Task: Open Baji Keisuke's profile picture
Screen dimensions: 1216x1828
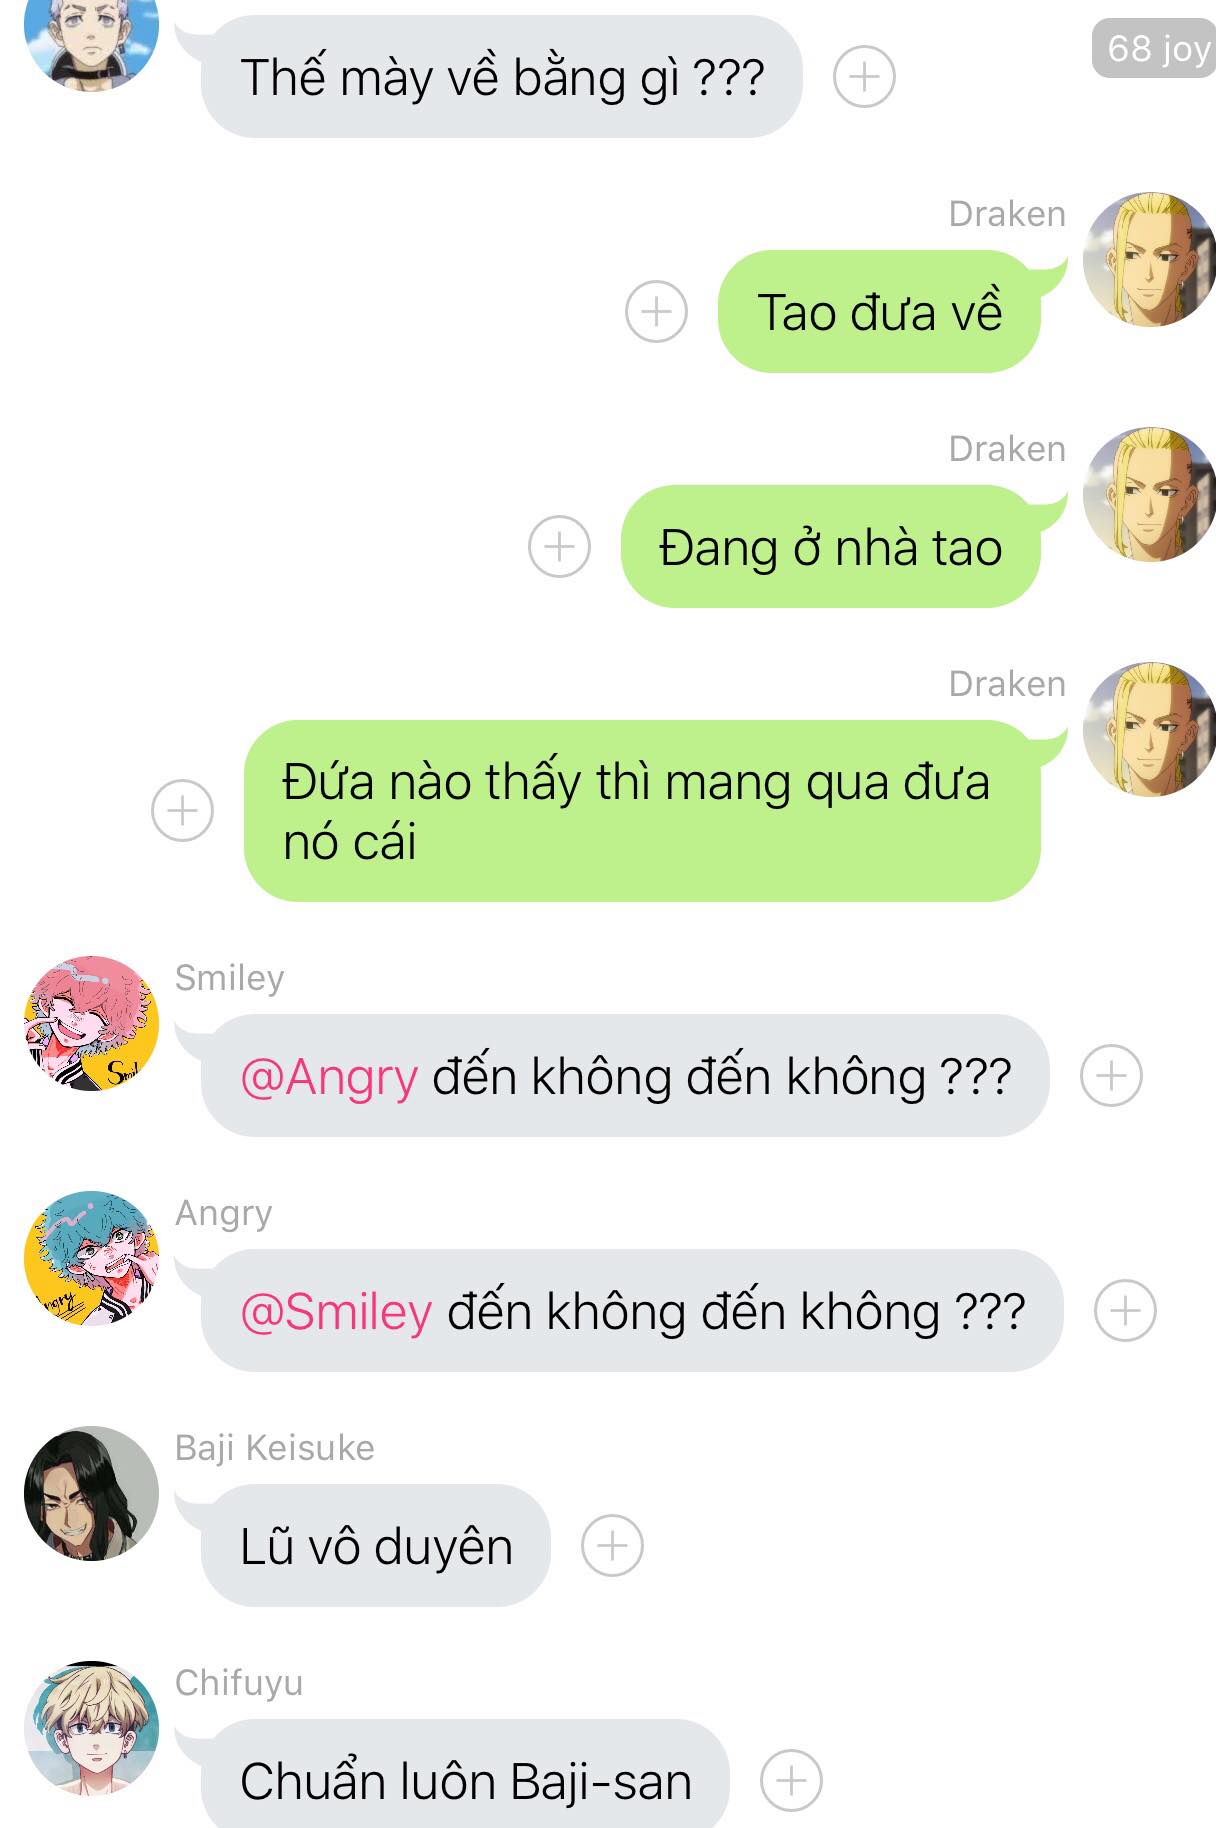Action: (91, 1493)
